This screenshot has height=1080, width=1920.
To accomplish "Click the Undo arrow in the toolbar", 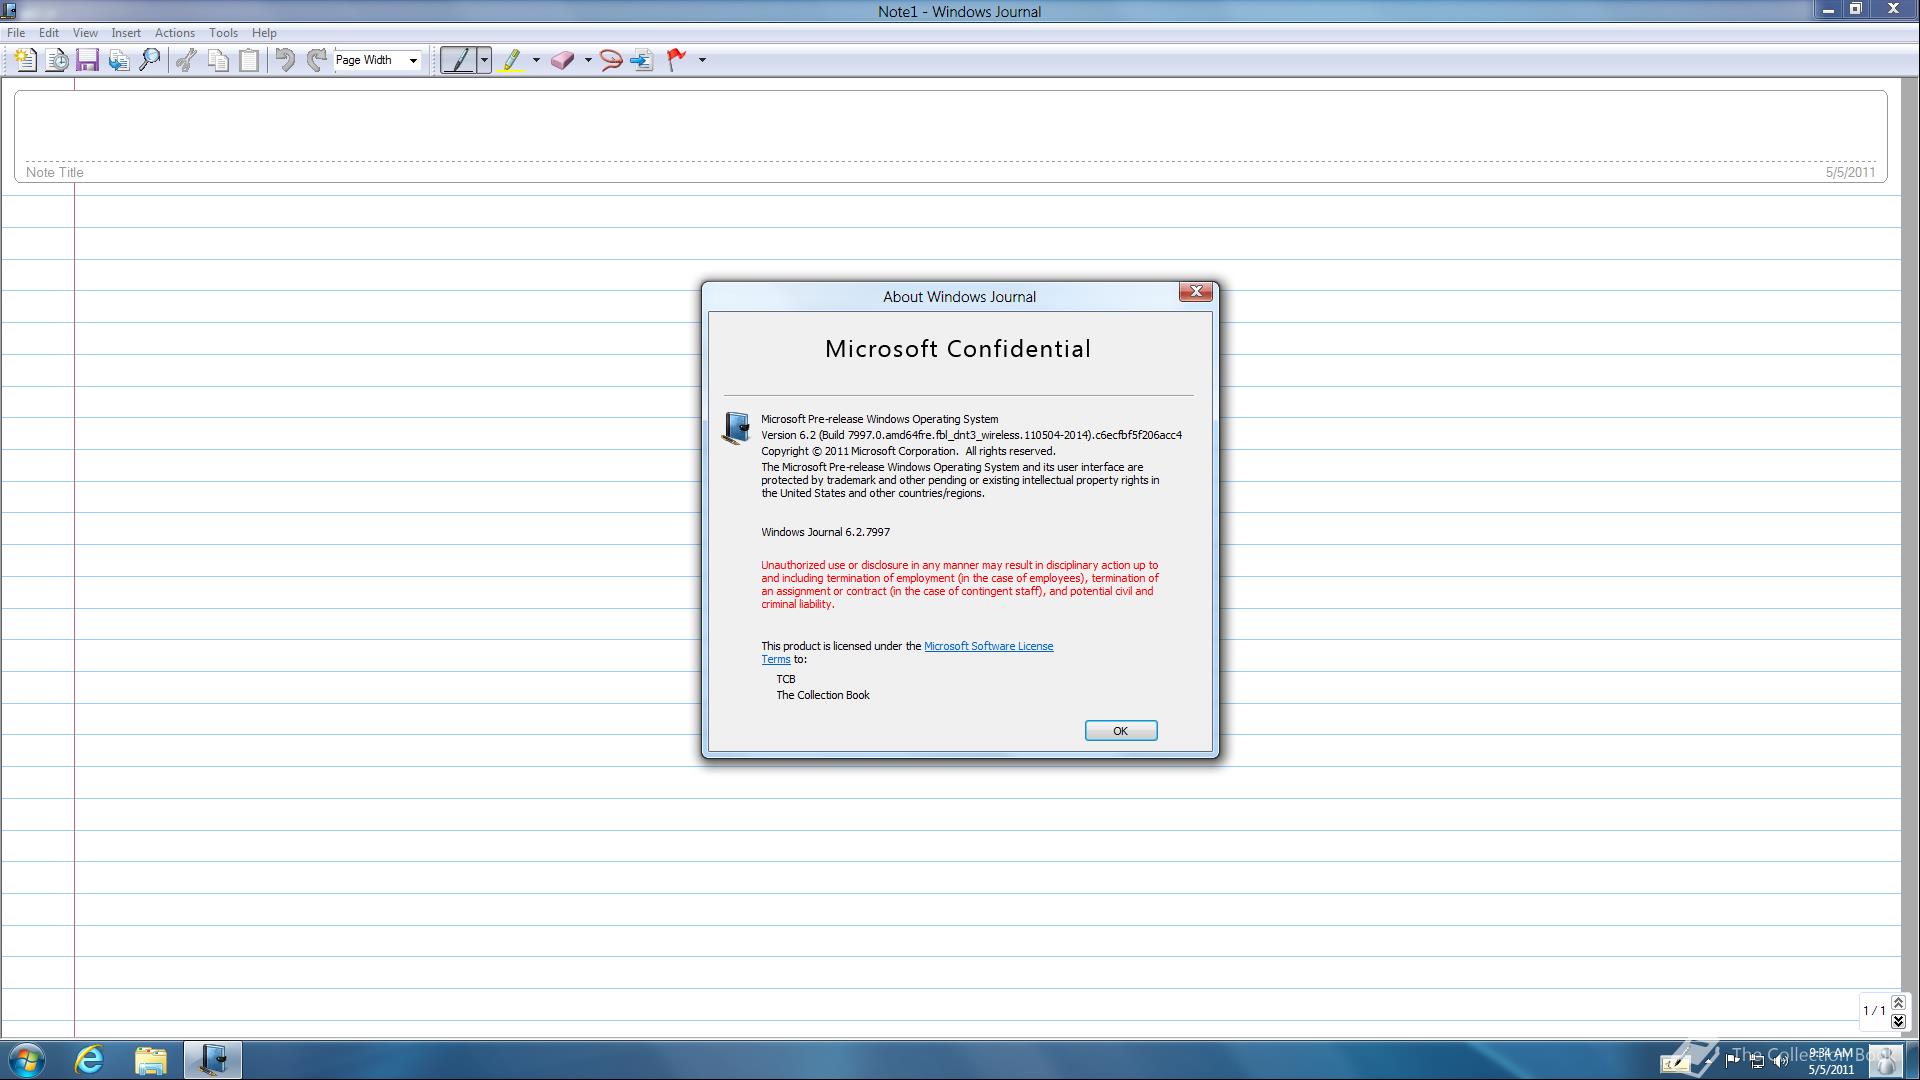I will 285,60.
